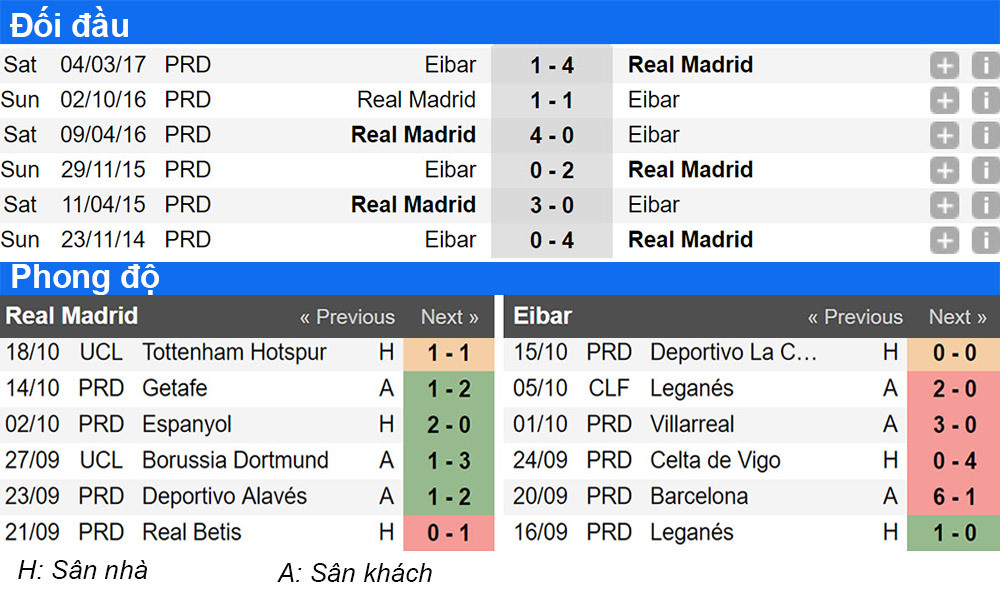Open the info icon for the 09/04/16 match

pos(985,136)
